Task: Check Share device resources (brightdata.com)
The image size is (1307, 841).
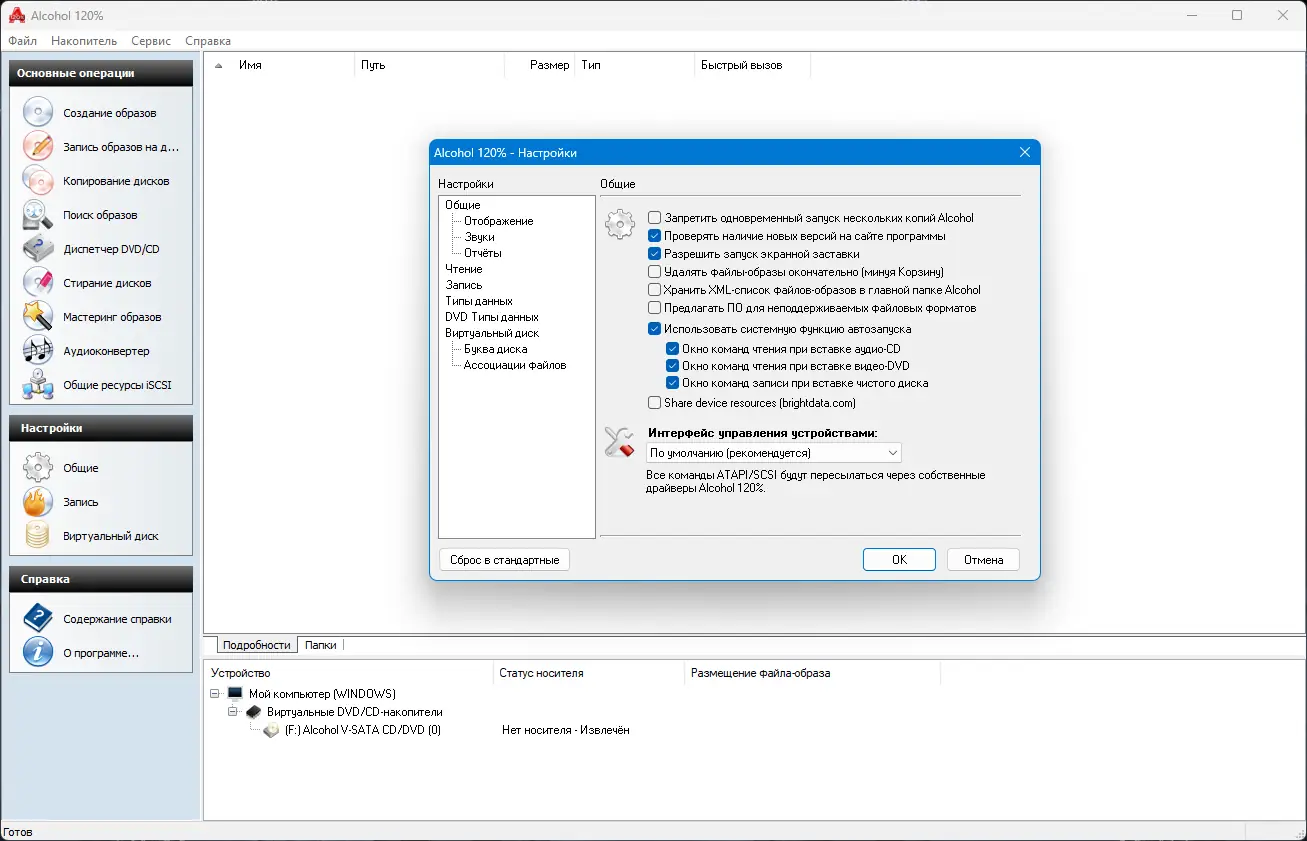Action: click(654, 402)
